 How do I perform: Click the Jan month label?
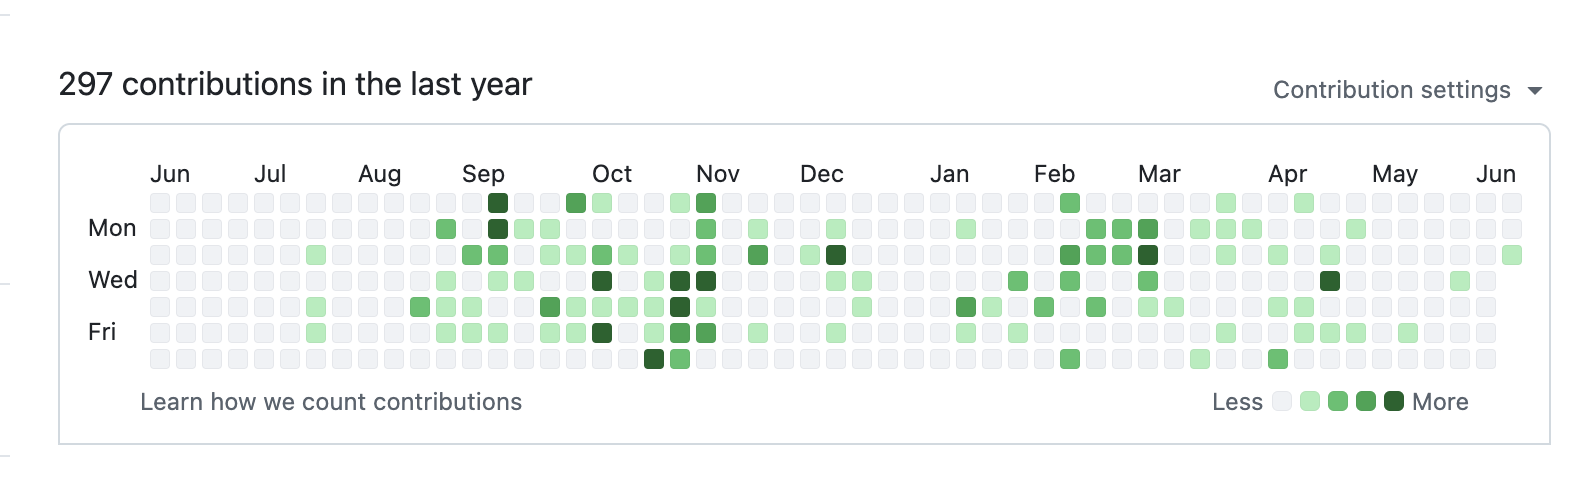point(949,174)
